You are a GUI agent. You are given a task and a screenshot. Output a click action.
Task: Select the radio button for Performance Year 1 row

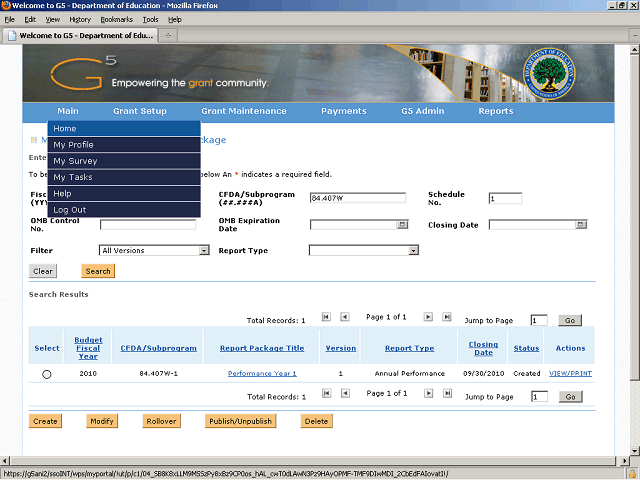coord(47,374)
